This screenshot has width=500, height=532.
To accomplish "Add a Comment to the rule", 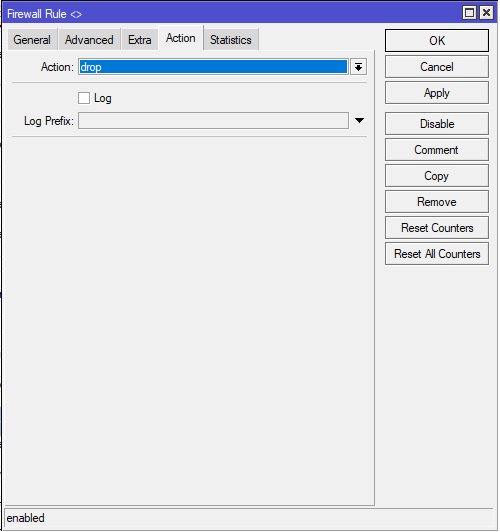I will 437,150.
